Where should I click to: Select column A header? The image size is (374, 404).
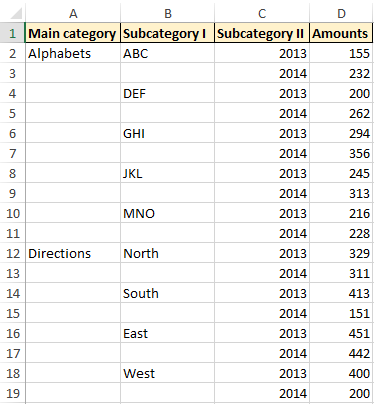[x=73, y=13]
